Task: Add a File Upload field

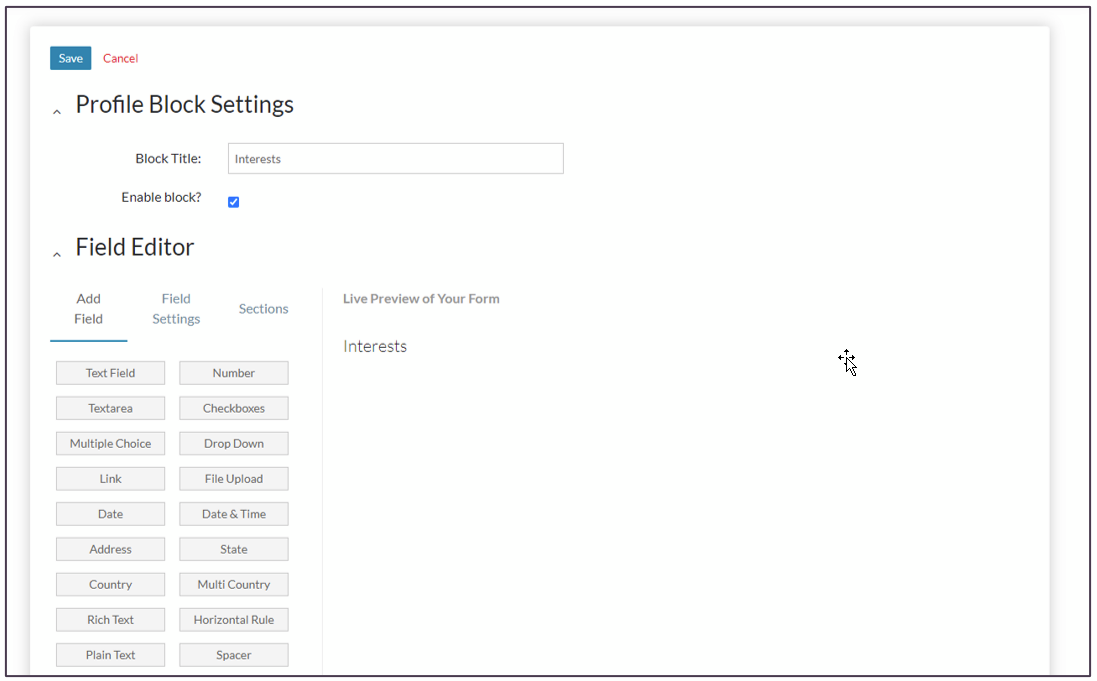Action: 234,479
